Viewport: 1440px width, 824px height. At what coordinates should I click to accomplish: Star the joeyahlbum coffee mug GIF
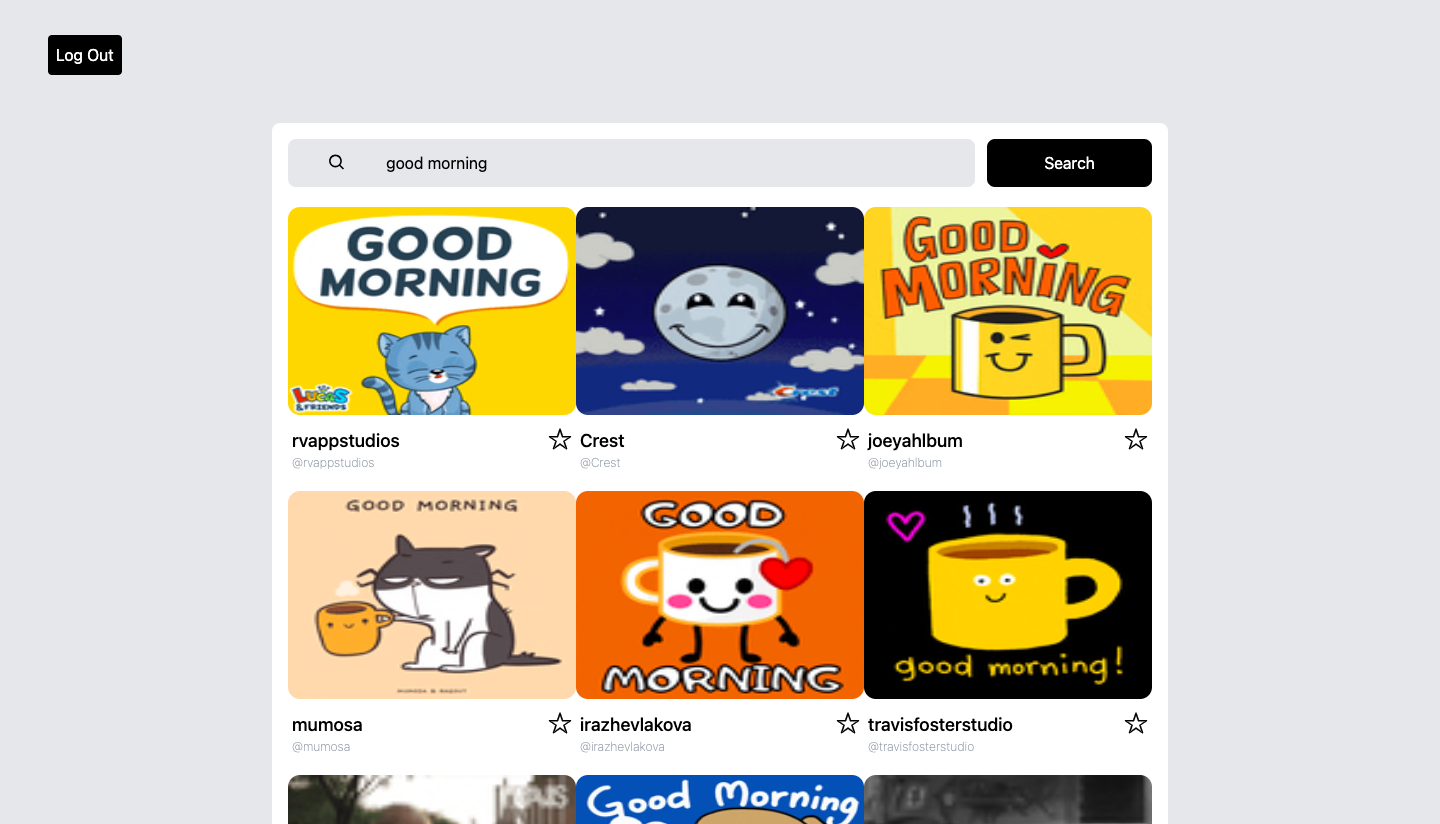[x=1136, y=439]
